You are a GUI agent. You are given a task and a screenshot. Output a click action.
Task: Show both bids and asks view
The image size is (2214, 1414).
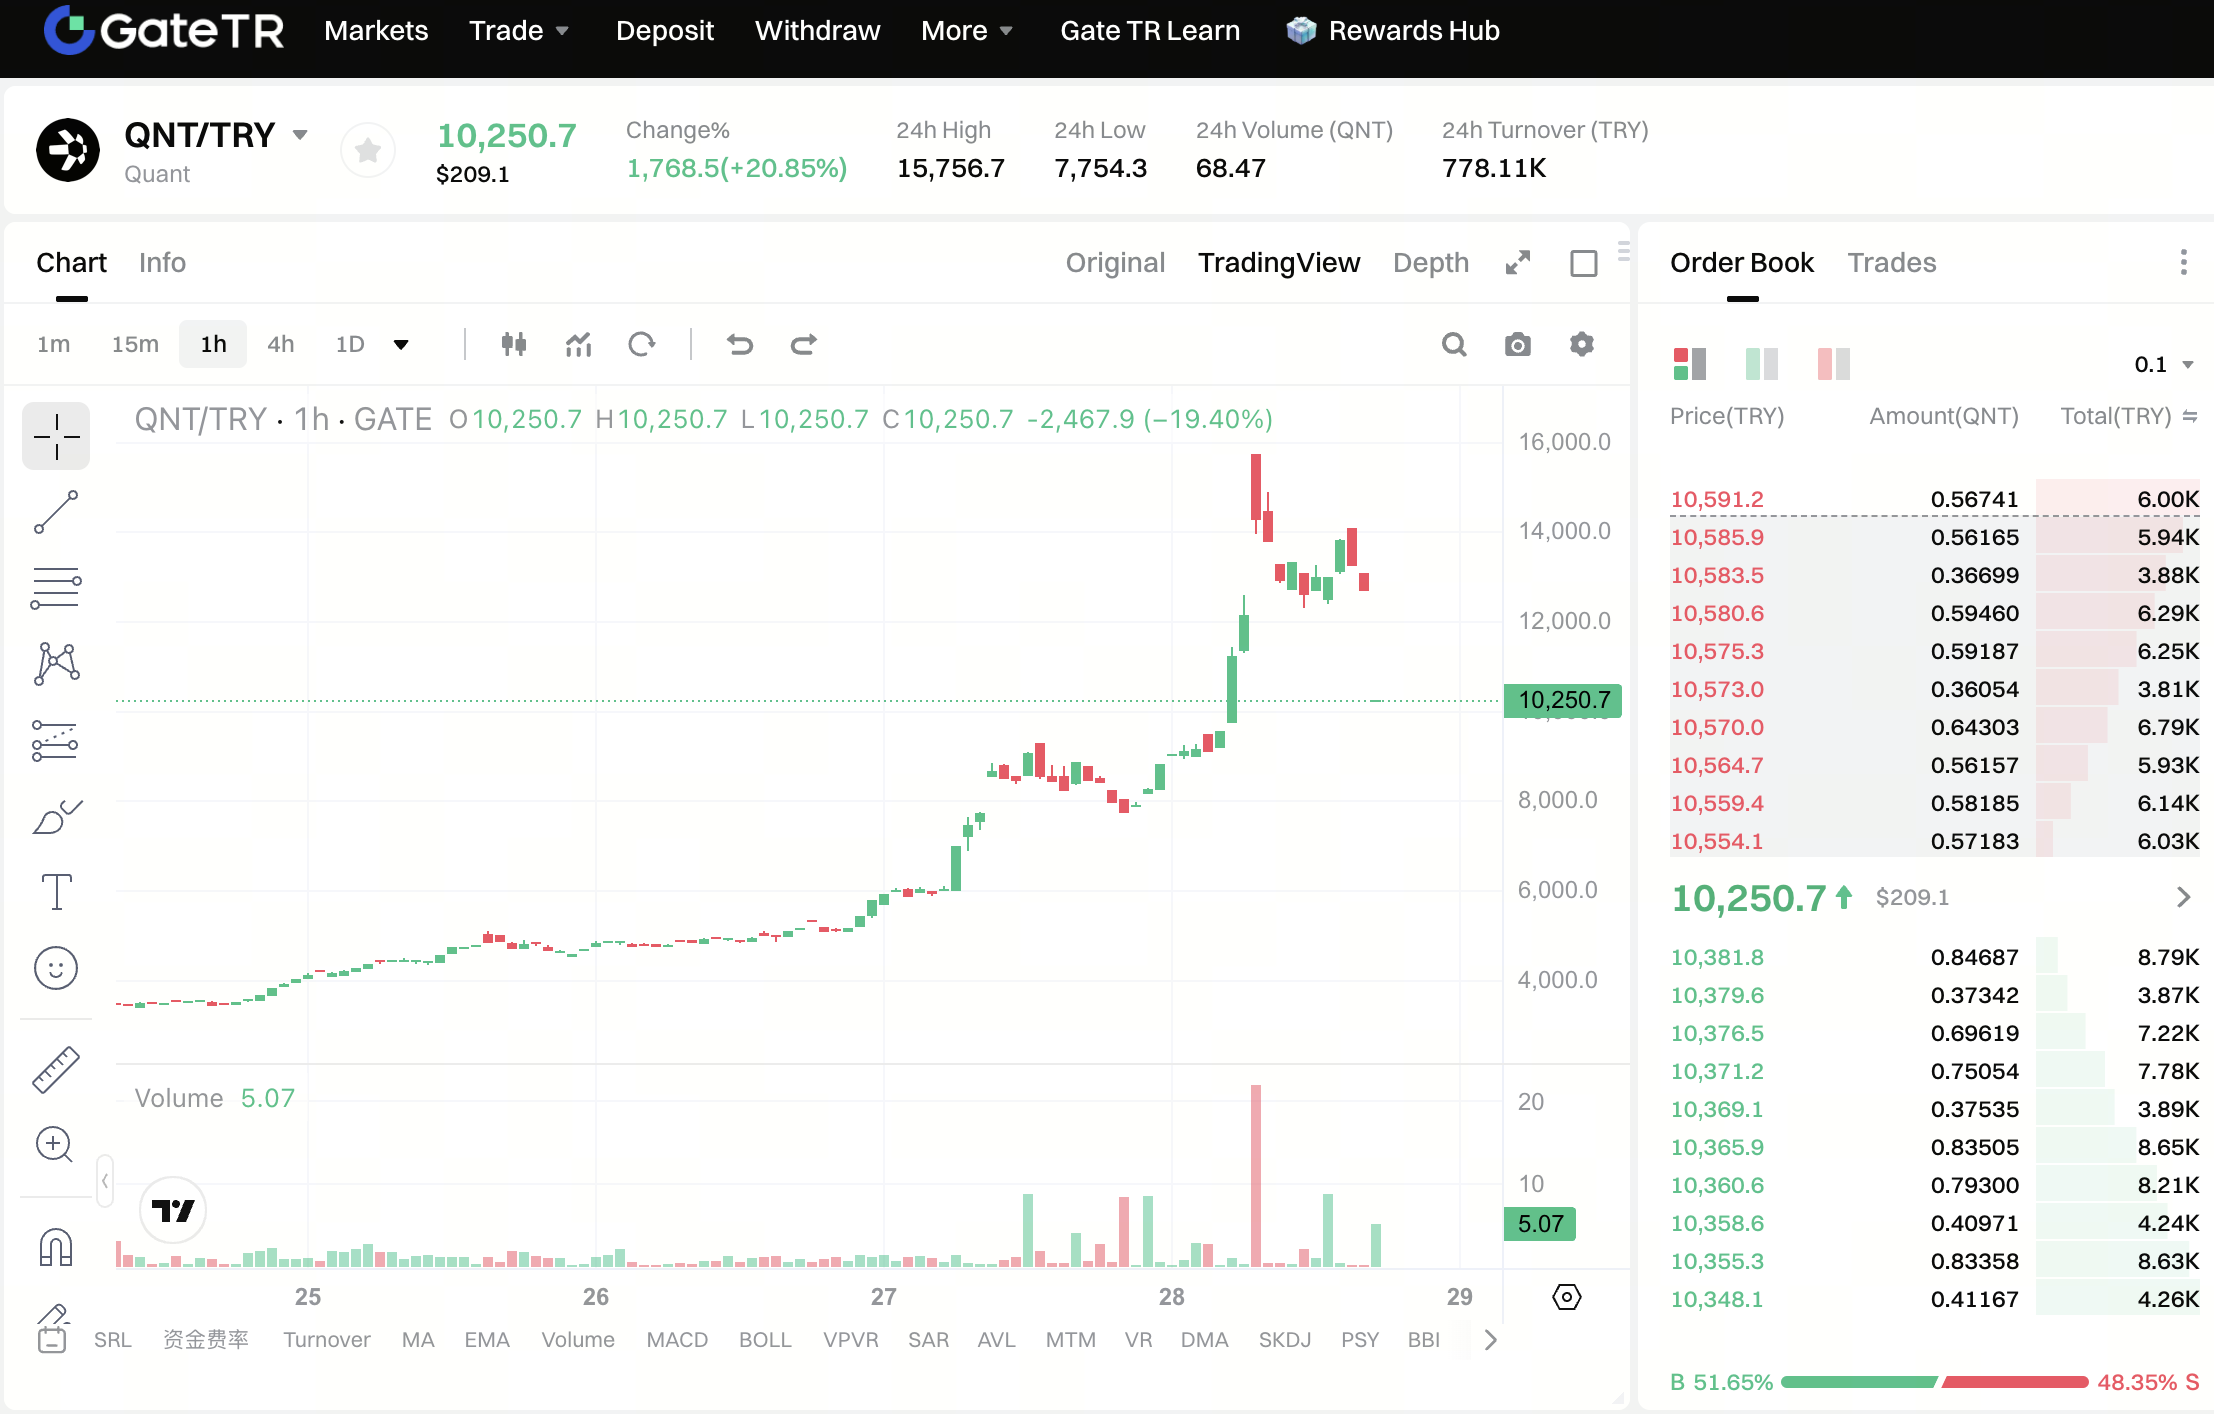1690,364
